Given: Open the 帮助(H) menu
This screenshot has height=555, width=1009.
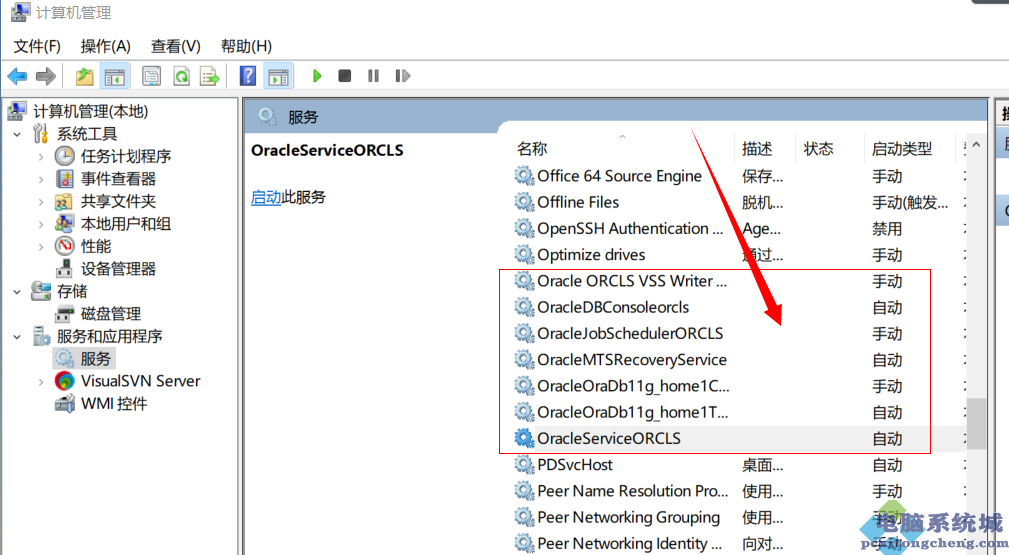Looking at the screenshot, I should (x=246, y=46).
